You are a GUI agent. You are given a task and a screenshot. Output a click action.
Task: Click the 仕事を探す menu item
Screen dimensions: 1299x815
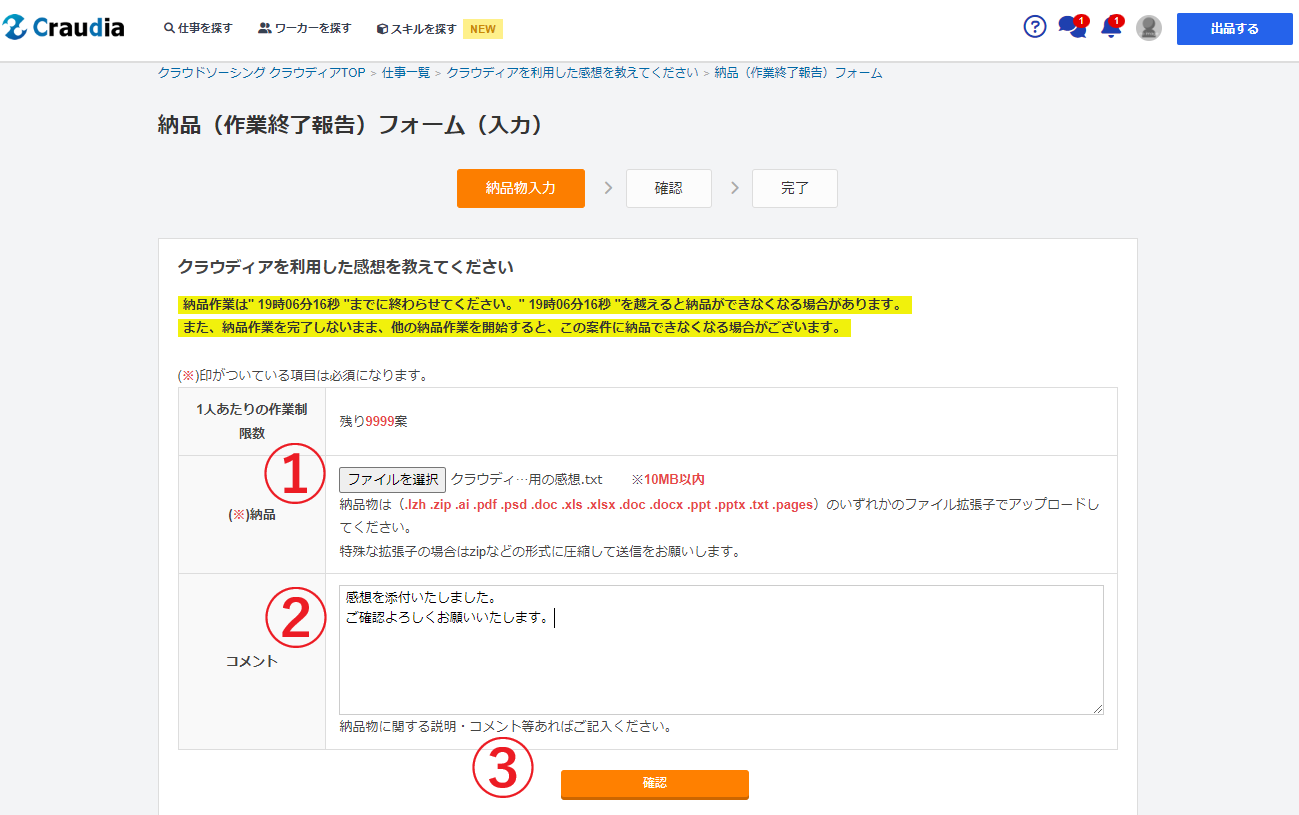pyautogui.click(x=198, y=29)
